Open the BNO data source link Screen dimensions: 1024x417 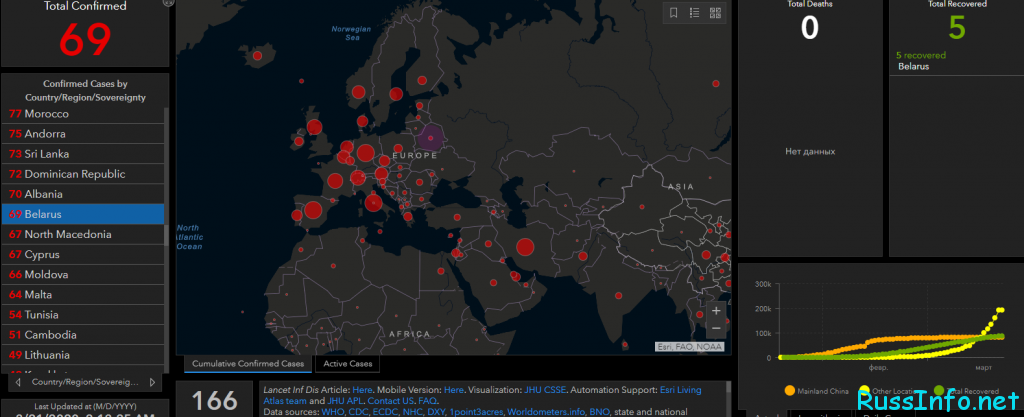(x=598, y=412)
